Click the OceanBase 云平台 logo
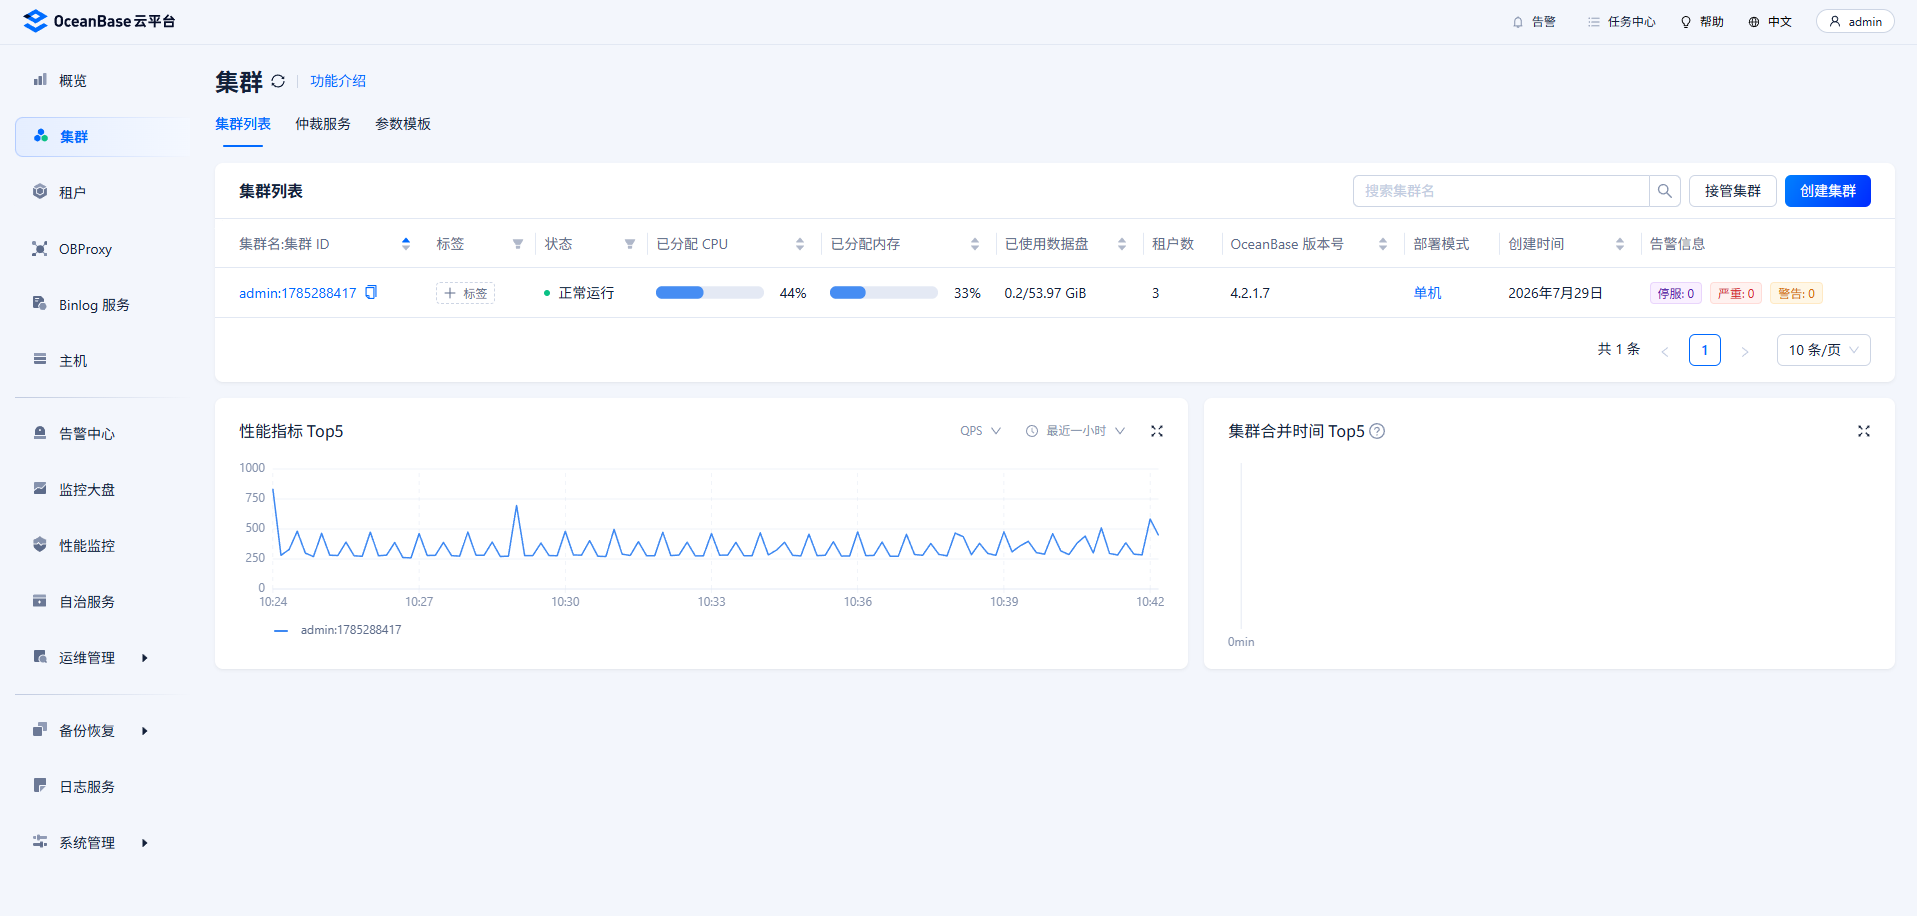Image resolution: width=1917 pixels, height=916 pixels. pyautogui.click(x=99, y=21)
